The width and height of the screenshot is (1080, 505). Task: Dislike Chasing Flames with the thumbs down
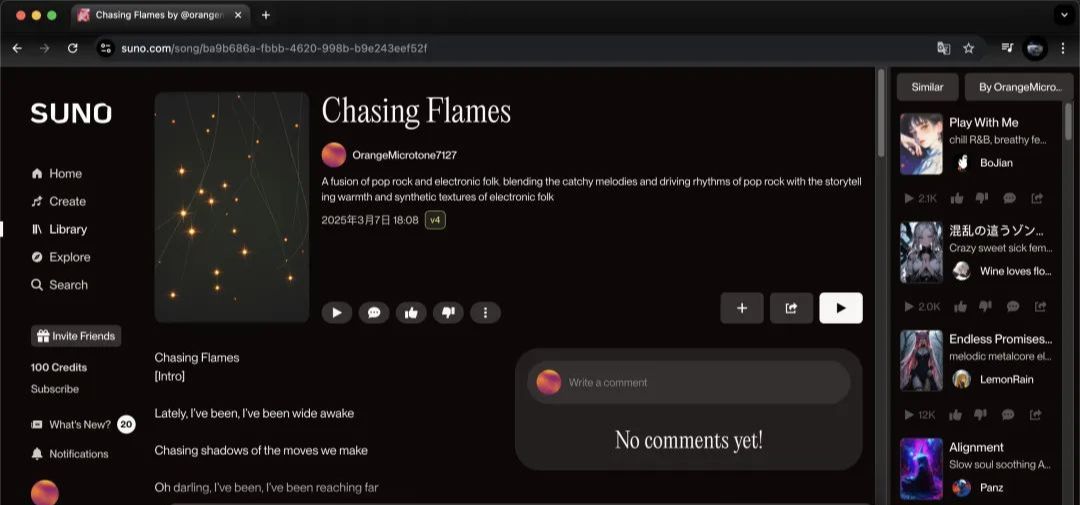tap(448, 312)
